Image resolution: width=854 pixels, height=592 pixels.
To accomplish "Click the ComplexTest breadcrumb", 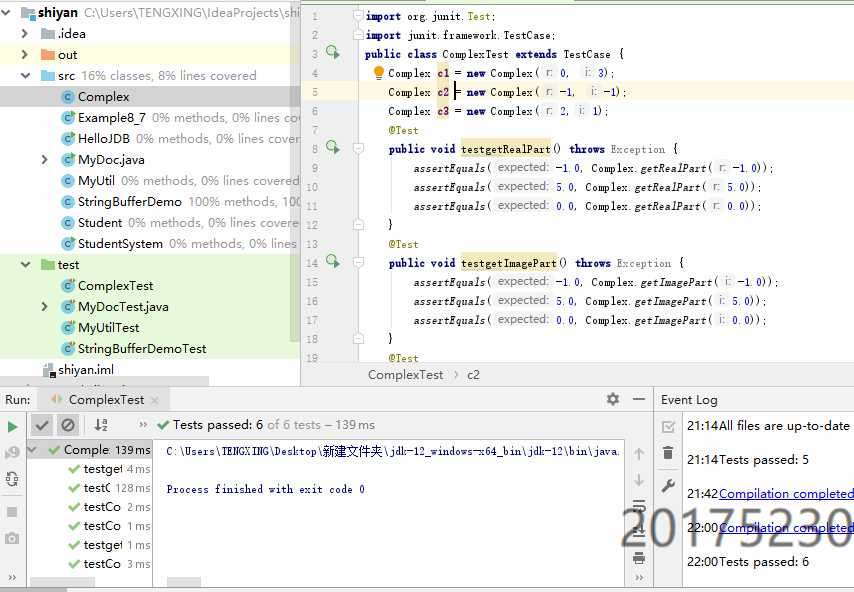I will (405, 375).
